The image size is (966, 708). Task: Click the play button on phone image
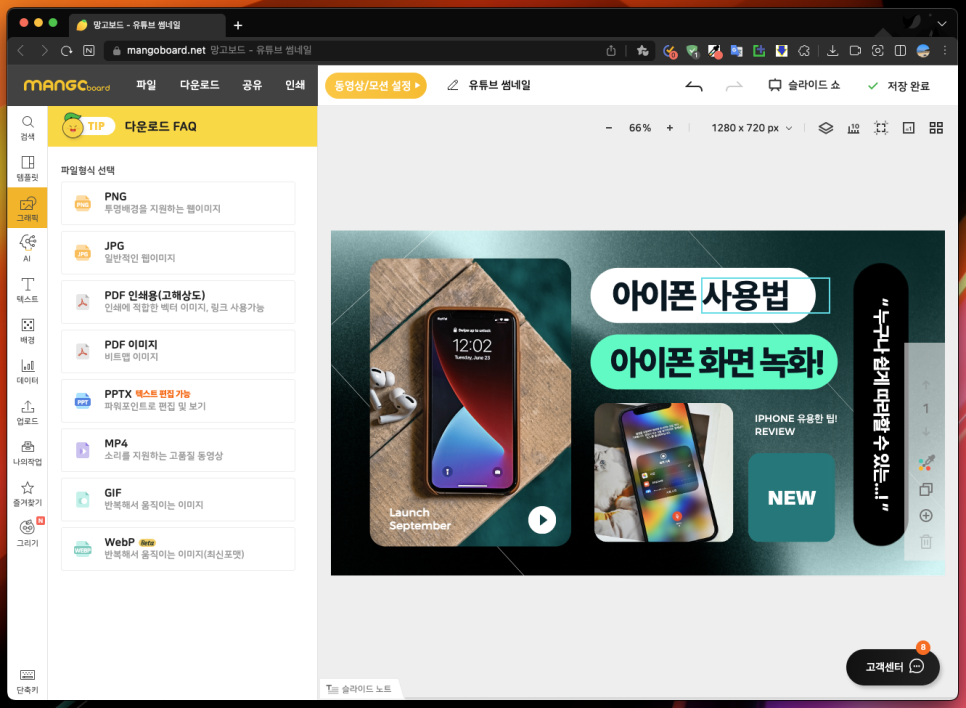(x=542, y=519)
